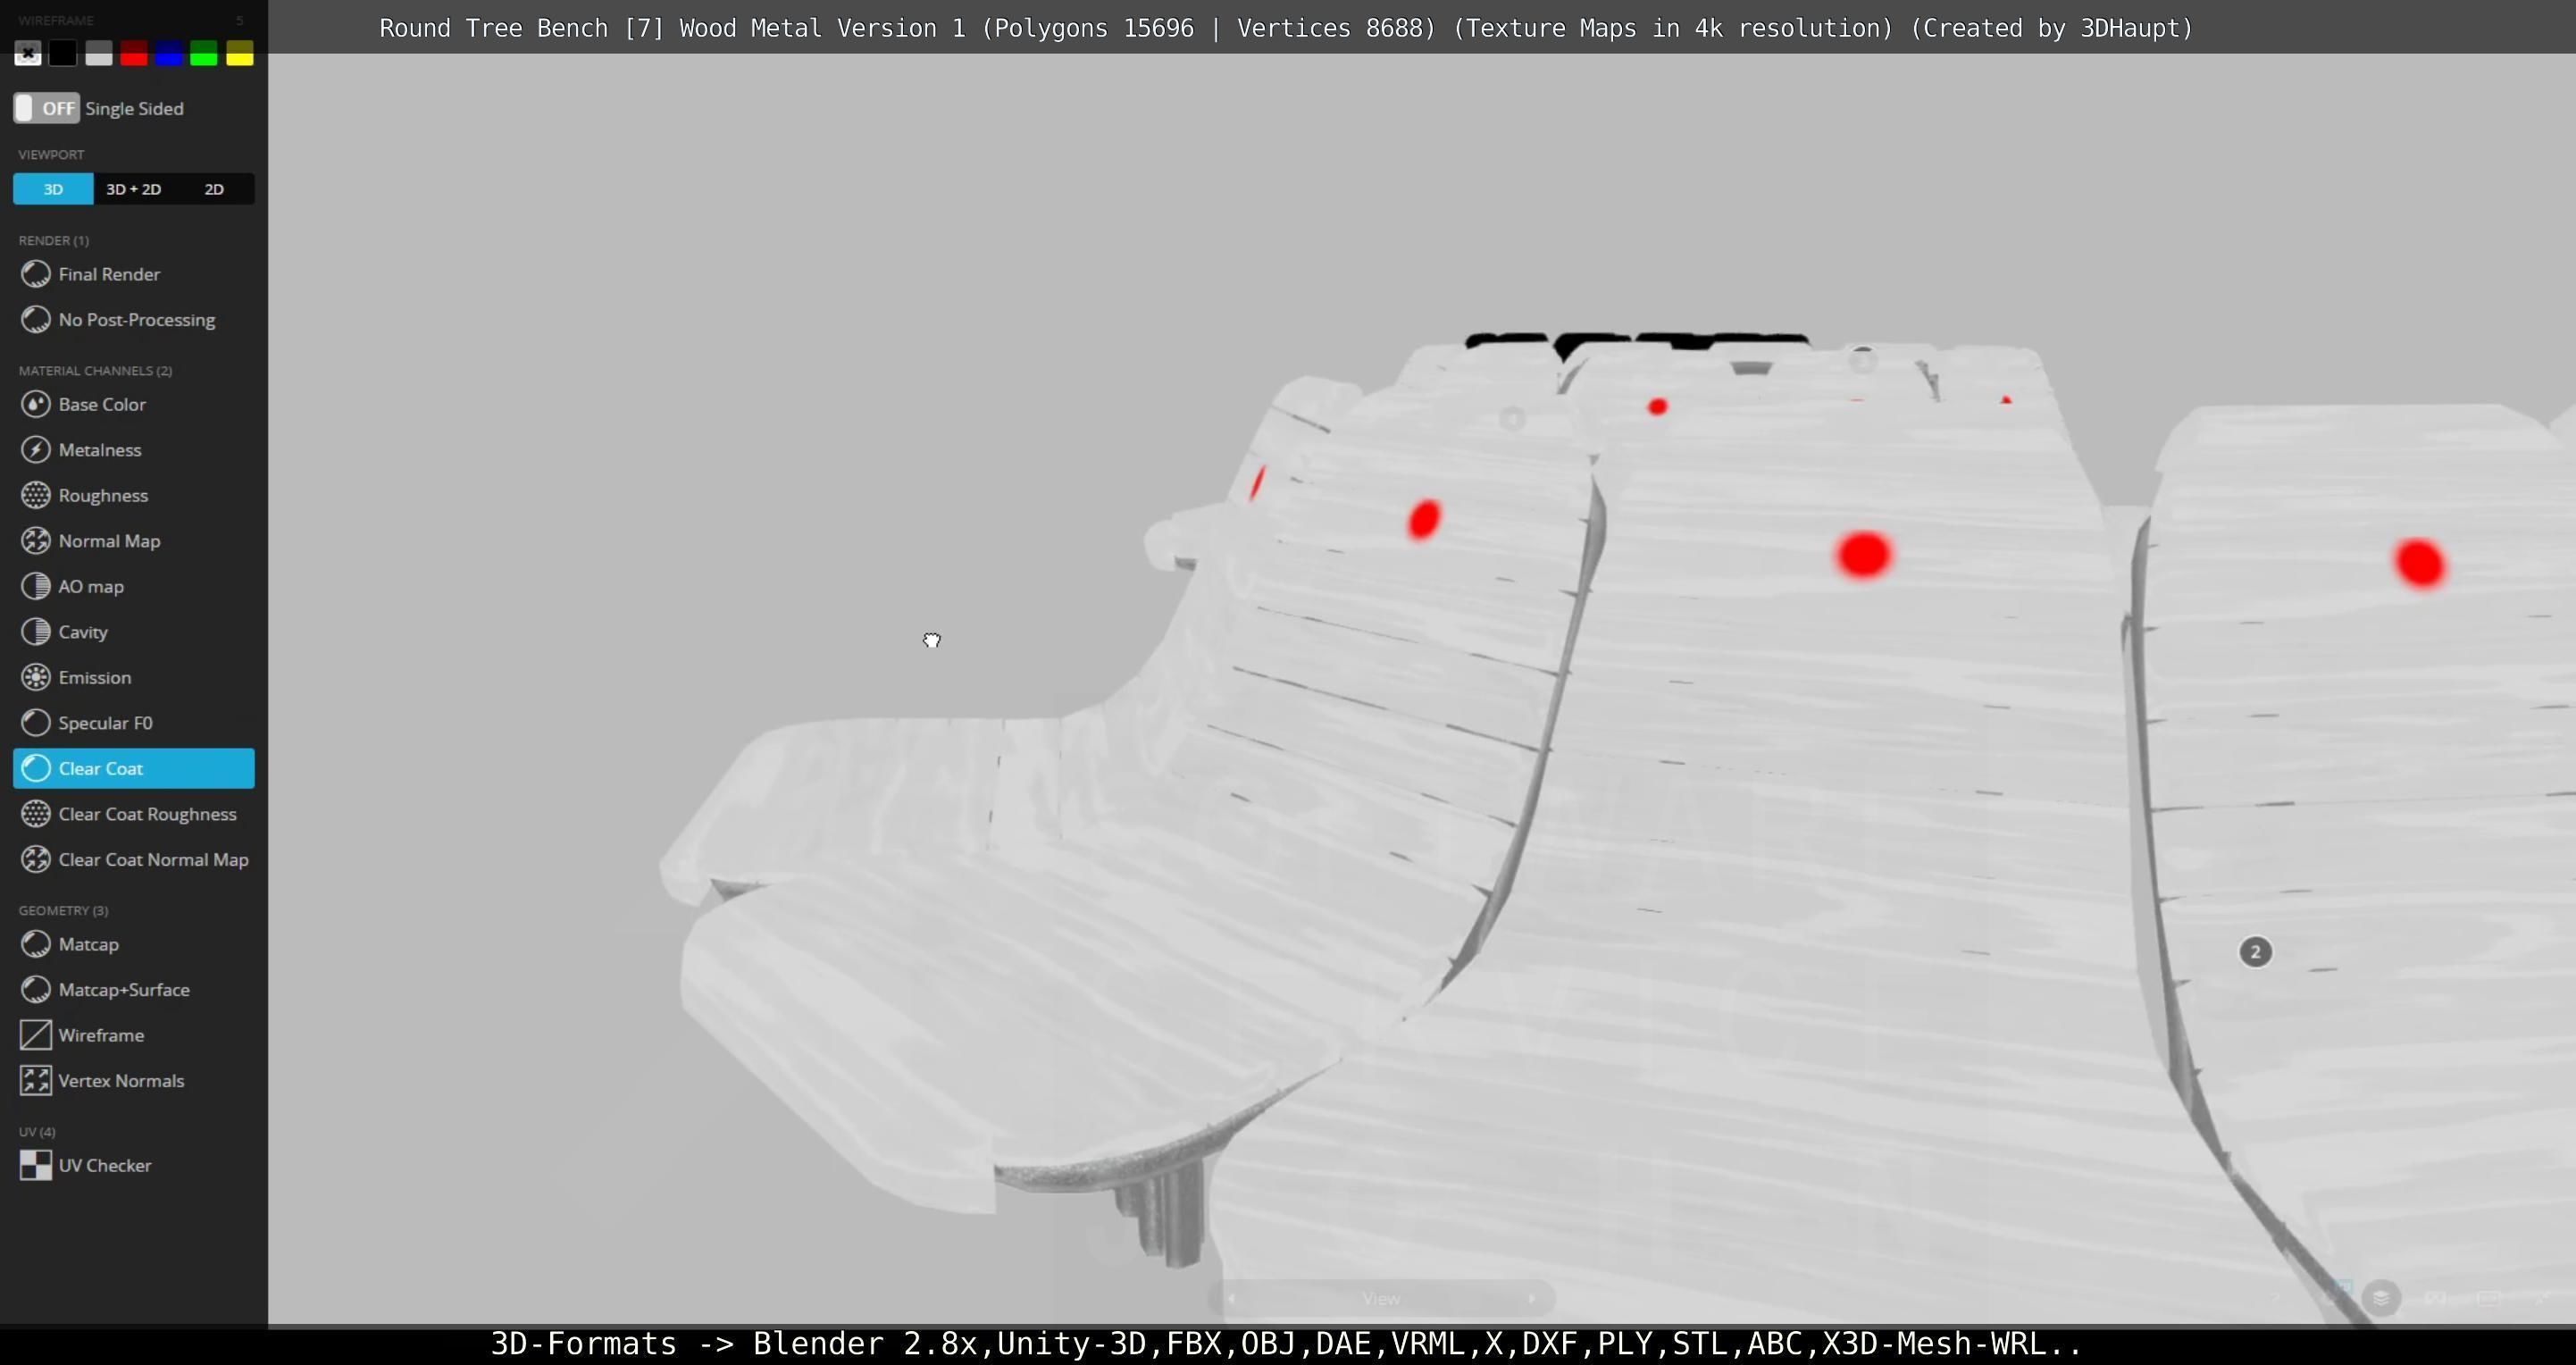The width and height of the screenshot is (2576, 1365).
Task: Go to previous View annotation arrow
Action: click(1231, 1298)
